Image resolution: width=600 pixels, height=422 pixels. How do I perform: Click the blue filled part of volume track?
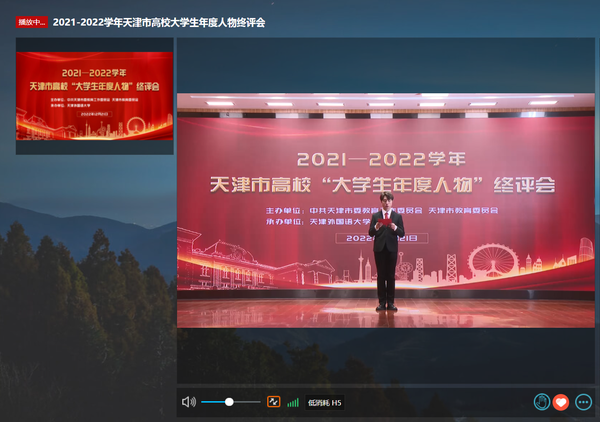click(214, 402)
